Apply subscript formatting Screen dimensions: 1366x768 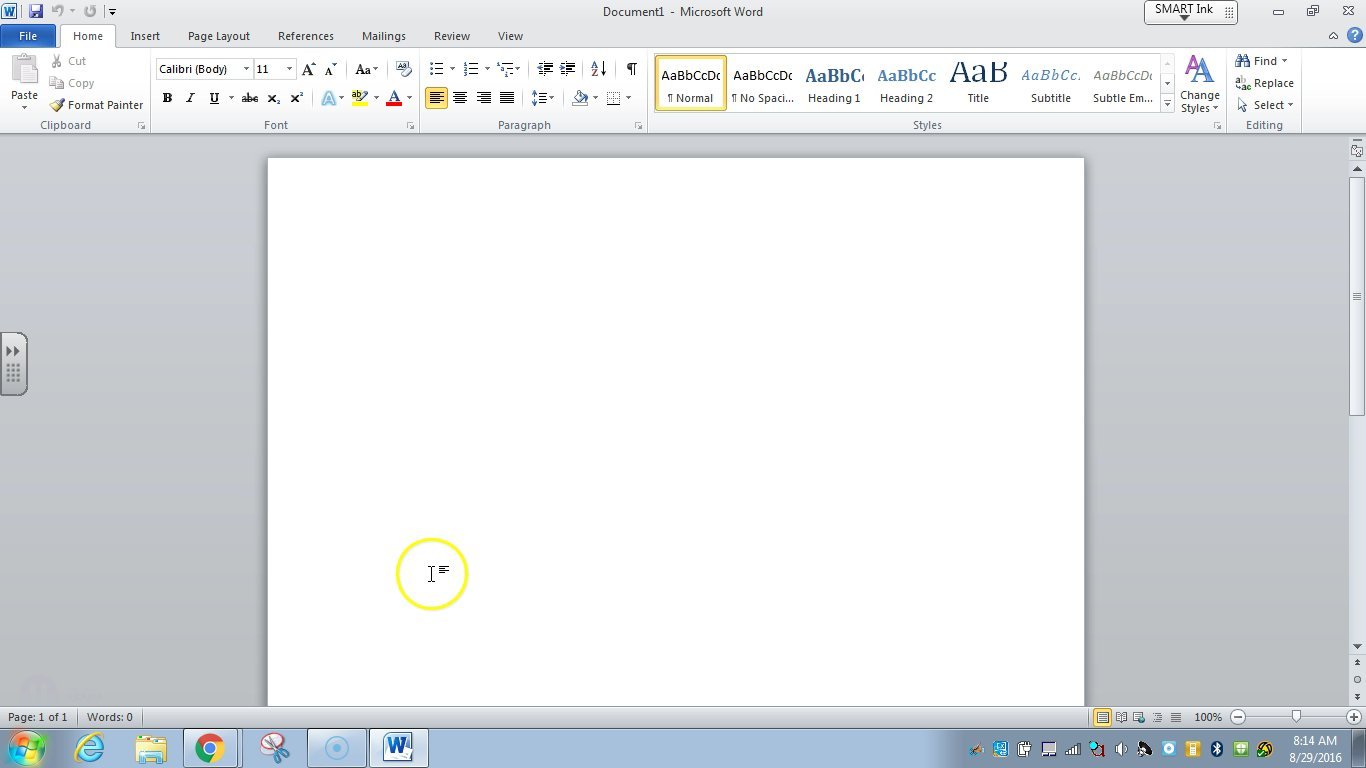272,97
